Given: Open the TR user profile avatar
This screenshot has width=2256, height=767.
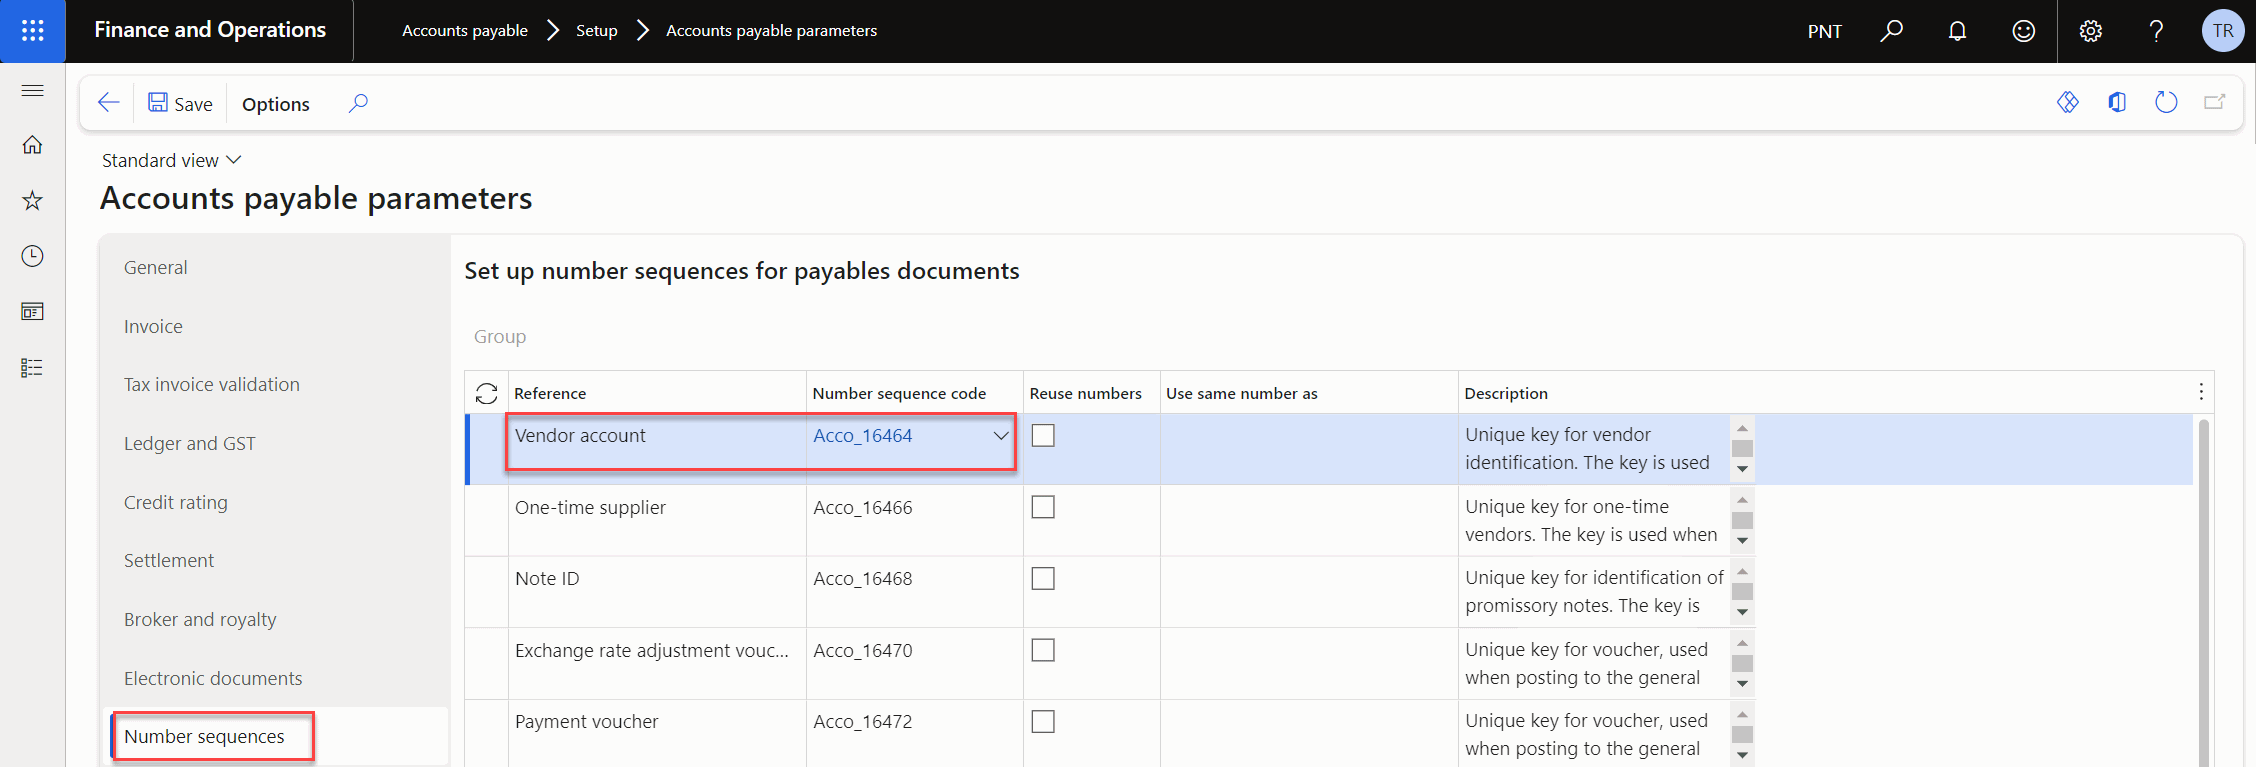Looking at the screenshot, I should [x=2222, y=31].
